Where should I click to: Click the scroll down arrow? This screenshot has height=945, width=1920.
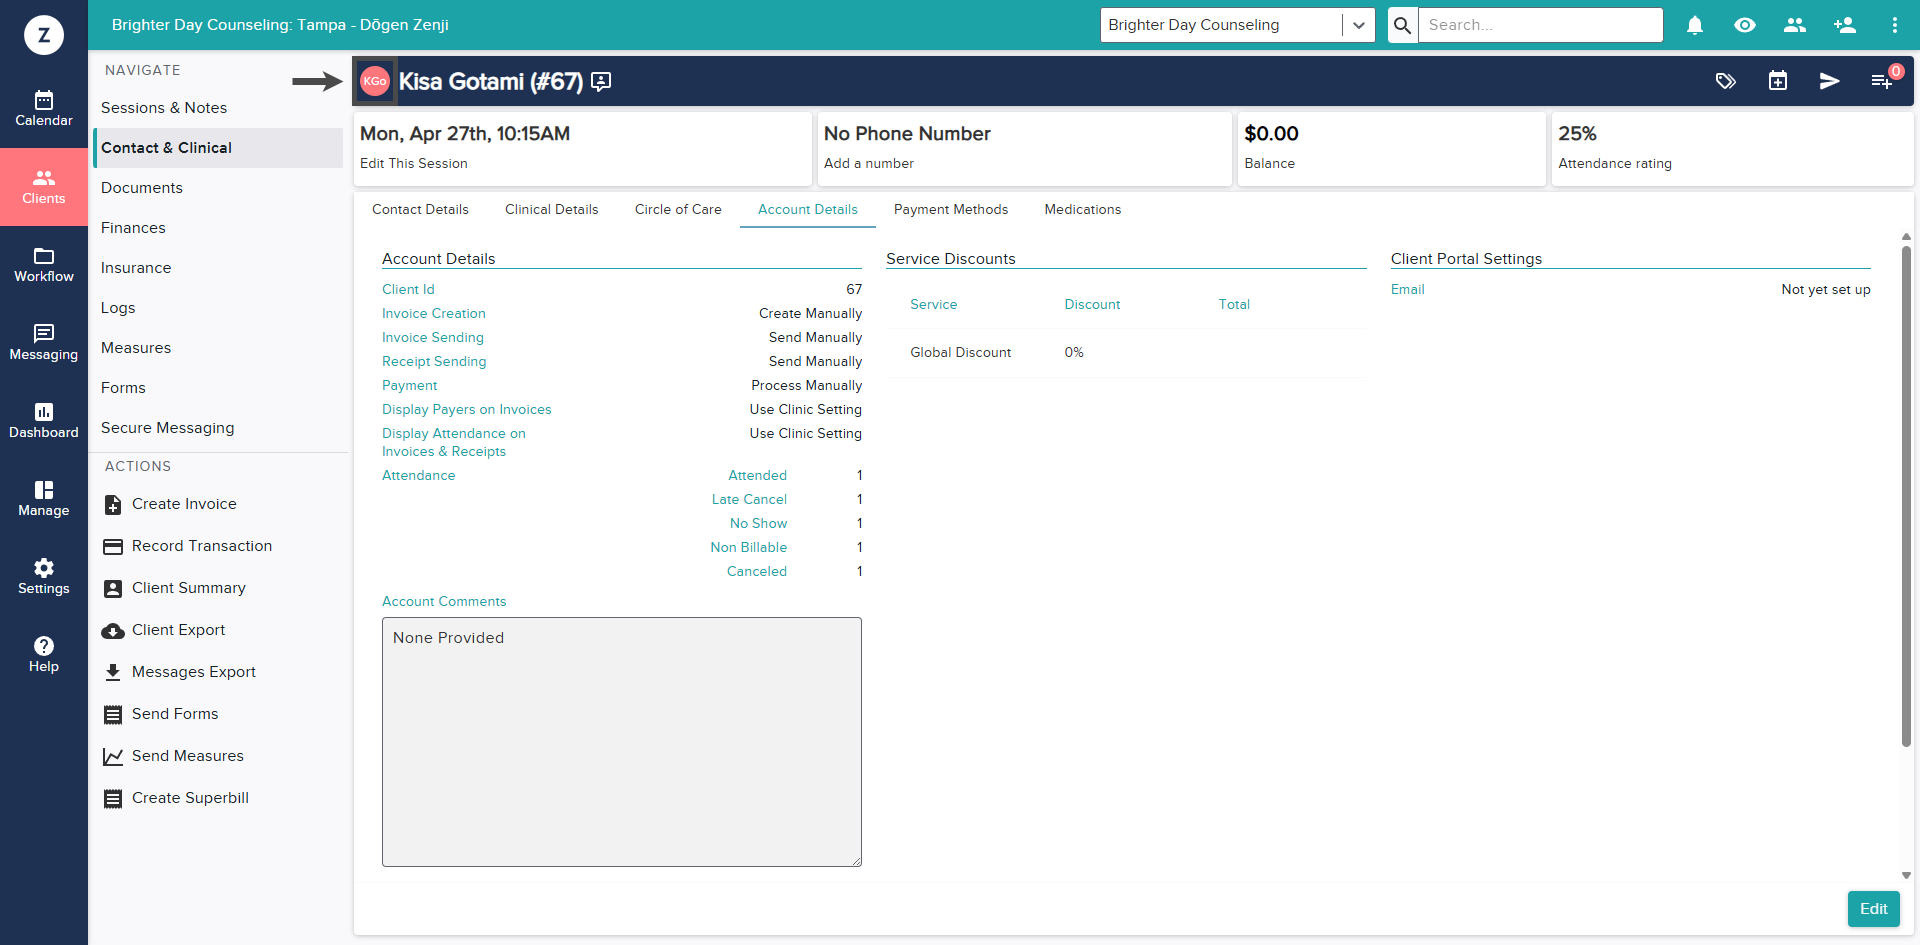coord(1906,875)
